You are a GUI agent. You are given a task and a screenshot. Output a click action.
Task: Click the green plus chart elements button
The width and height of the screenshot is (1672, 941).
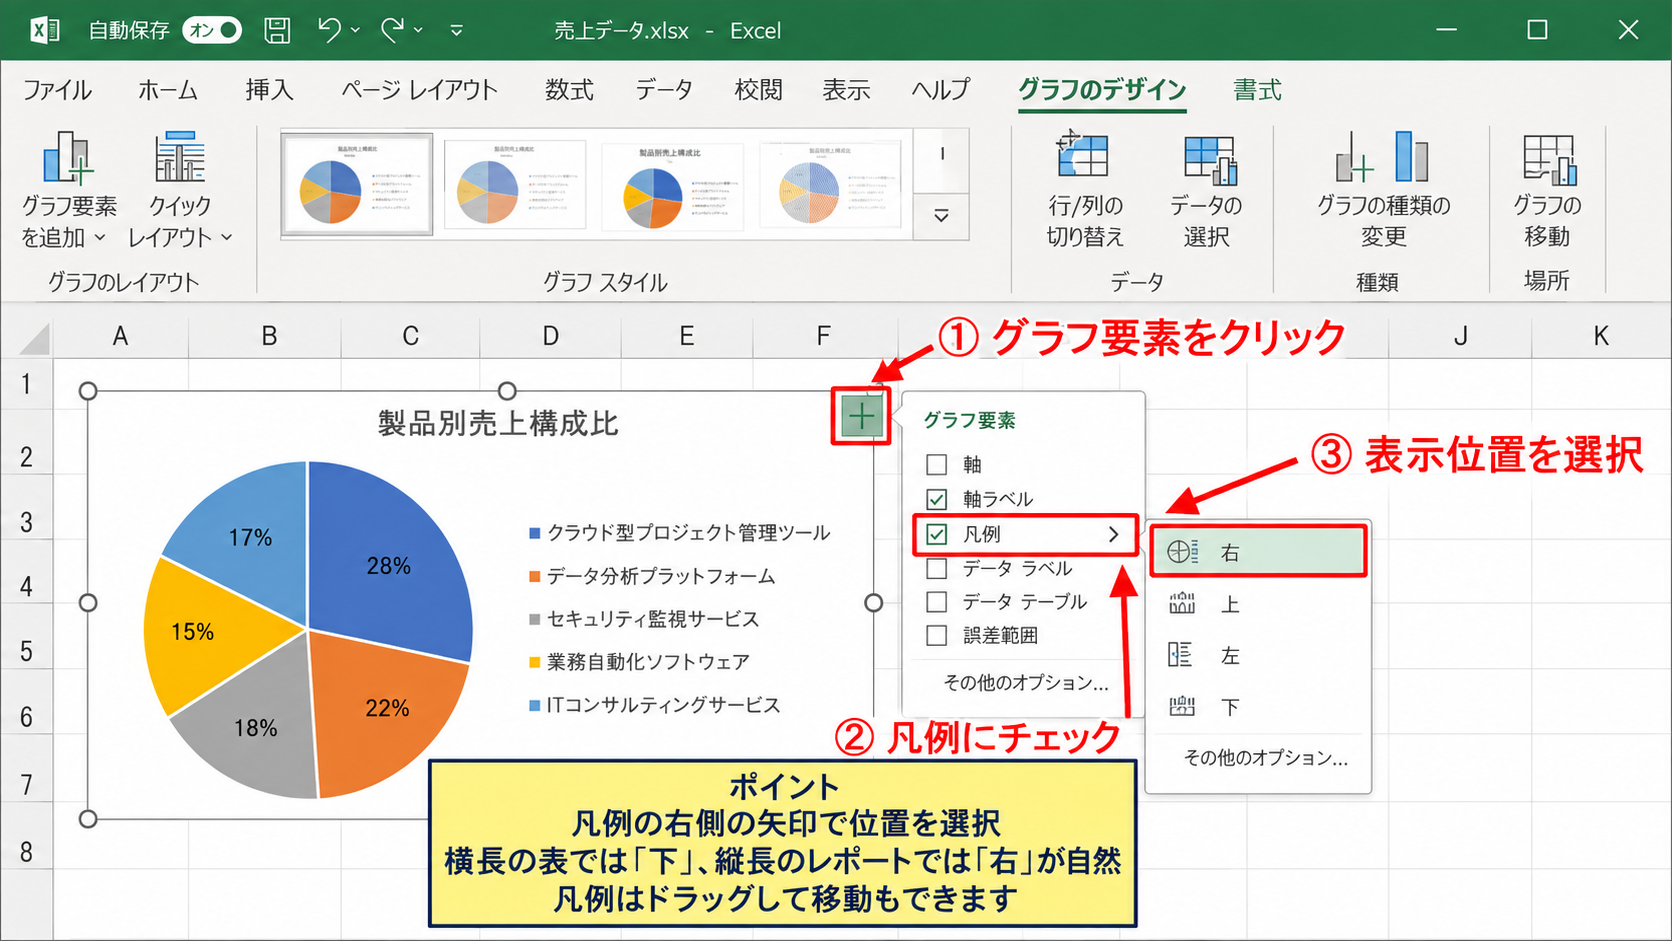[860, 416]
